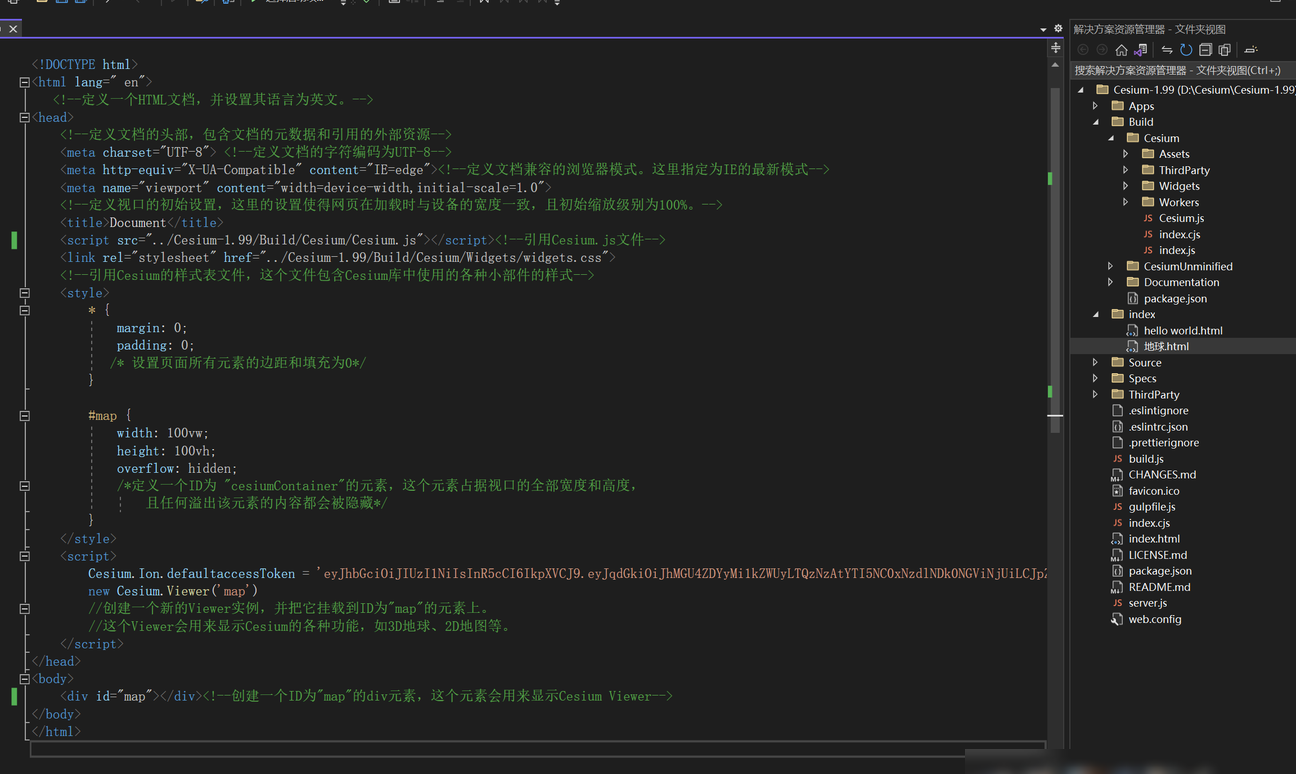Collapse the <style> block in the code editor

coord(24,293)
